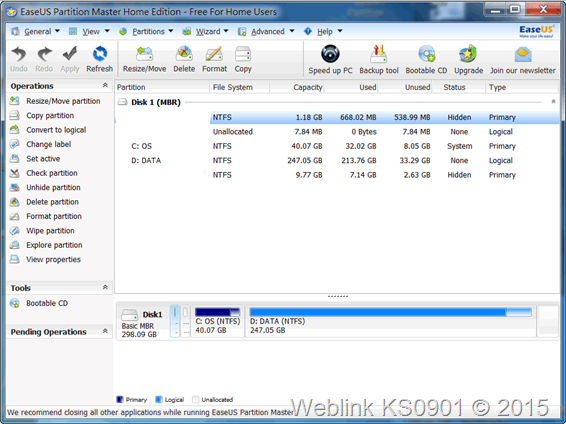Select Wipe partition operation
The image size is (566, 424).
click(43, 231)
